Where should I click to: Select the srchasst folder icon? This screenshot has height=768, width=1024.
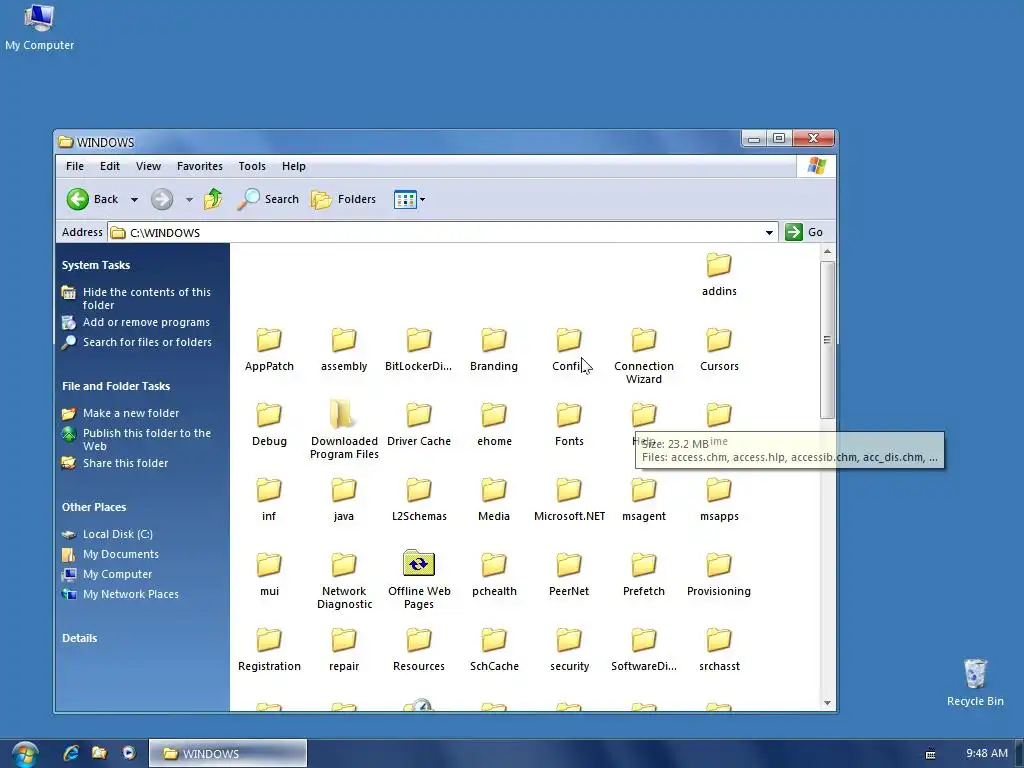(x=719, y=641)
